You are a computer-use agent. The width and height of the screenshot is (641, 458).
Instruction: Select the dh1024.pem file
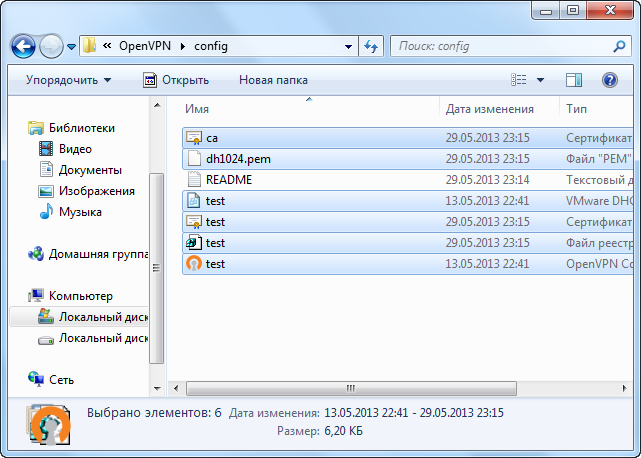(408, 159)
